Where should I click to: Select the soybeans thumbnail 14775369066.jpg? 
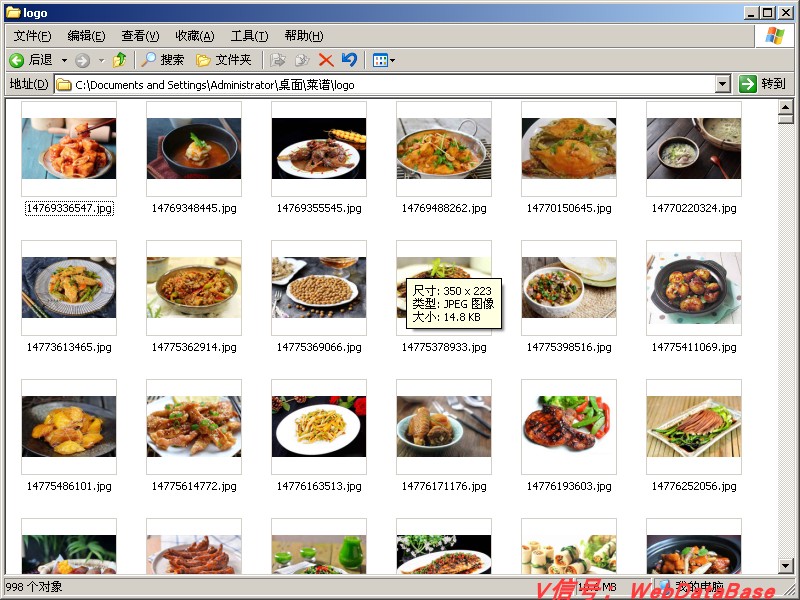point(319,288)
